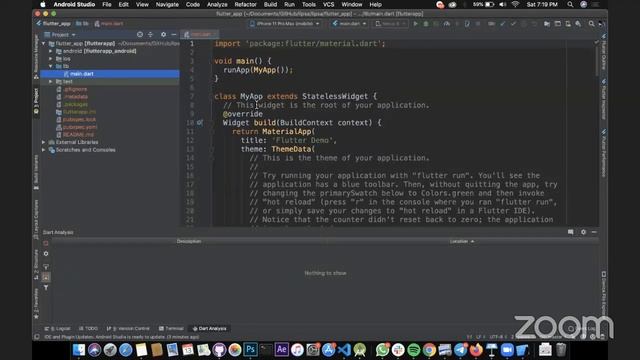
Task: Switch to the Version Control tab
Action: [x=128, y=329]
